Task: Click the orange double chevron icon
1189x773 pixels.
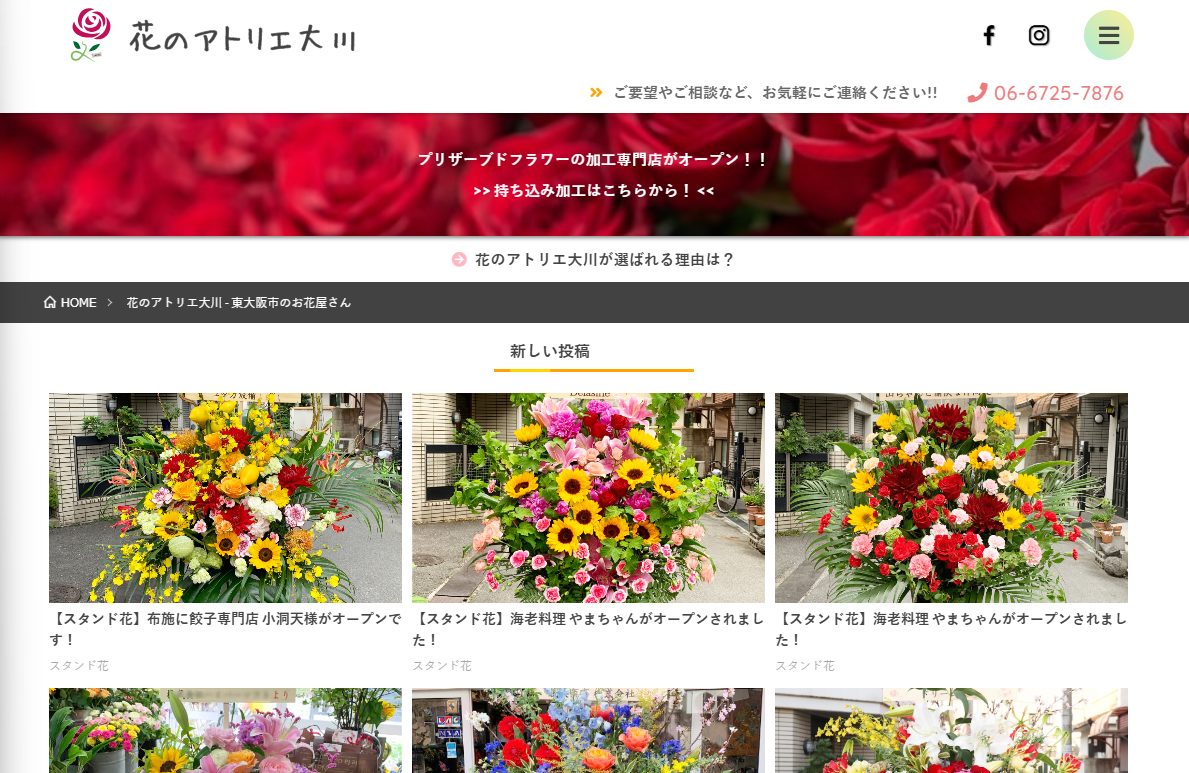Action: pyautogui.click(x=596, y=93)
